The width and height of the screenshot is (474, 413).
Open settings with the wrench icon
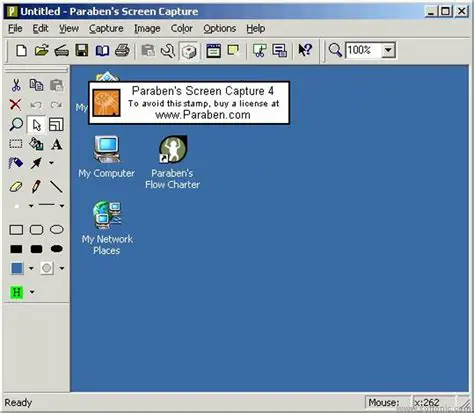click(168, 51)
